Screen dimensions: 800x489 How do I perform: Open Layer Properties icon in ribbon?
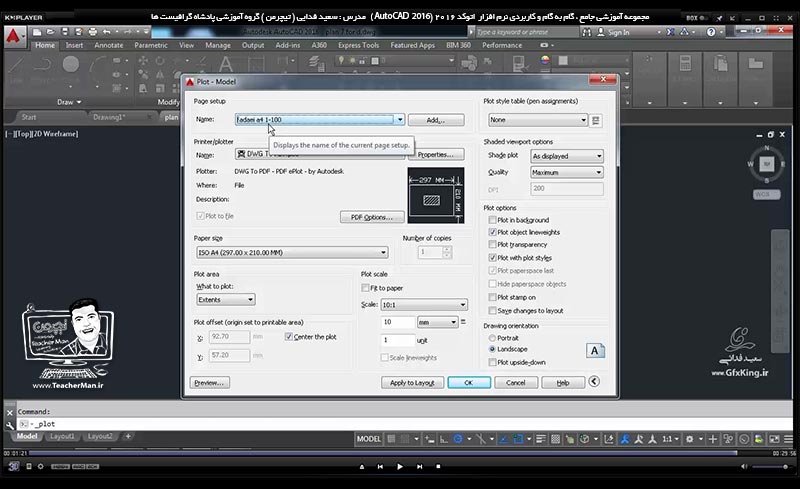(316, 64)
